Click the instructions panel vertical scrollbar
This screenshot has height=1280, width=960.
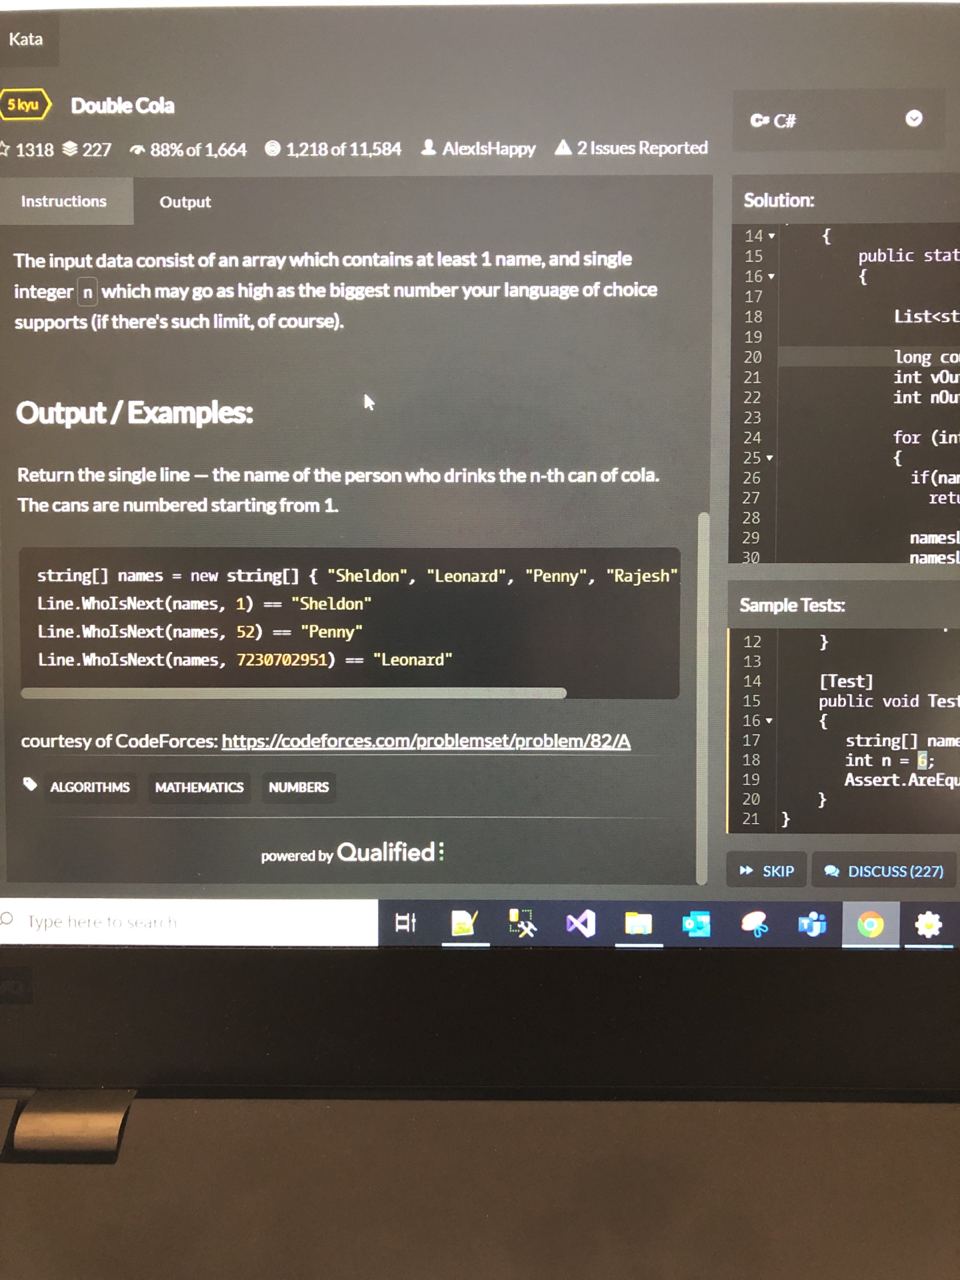703,697
